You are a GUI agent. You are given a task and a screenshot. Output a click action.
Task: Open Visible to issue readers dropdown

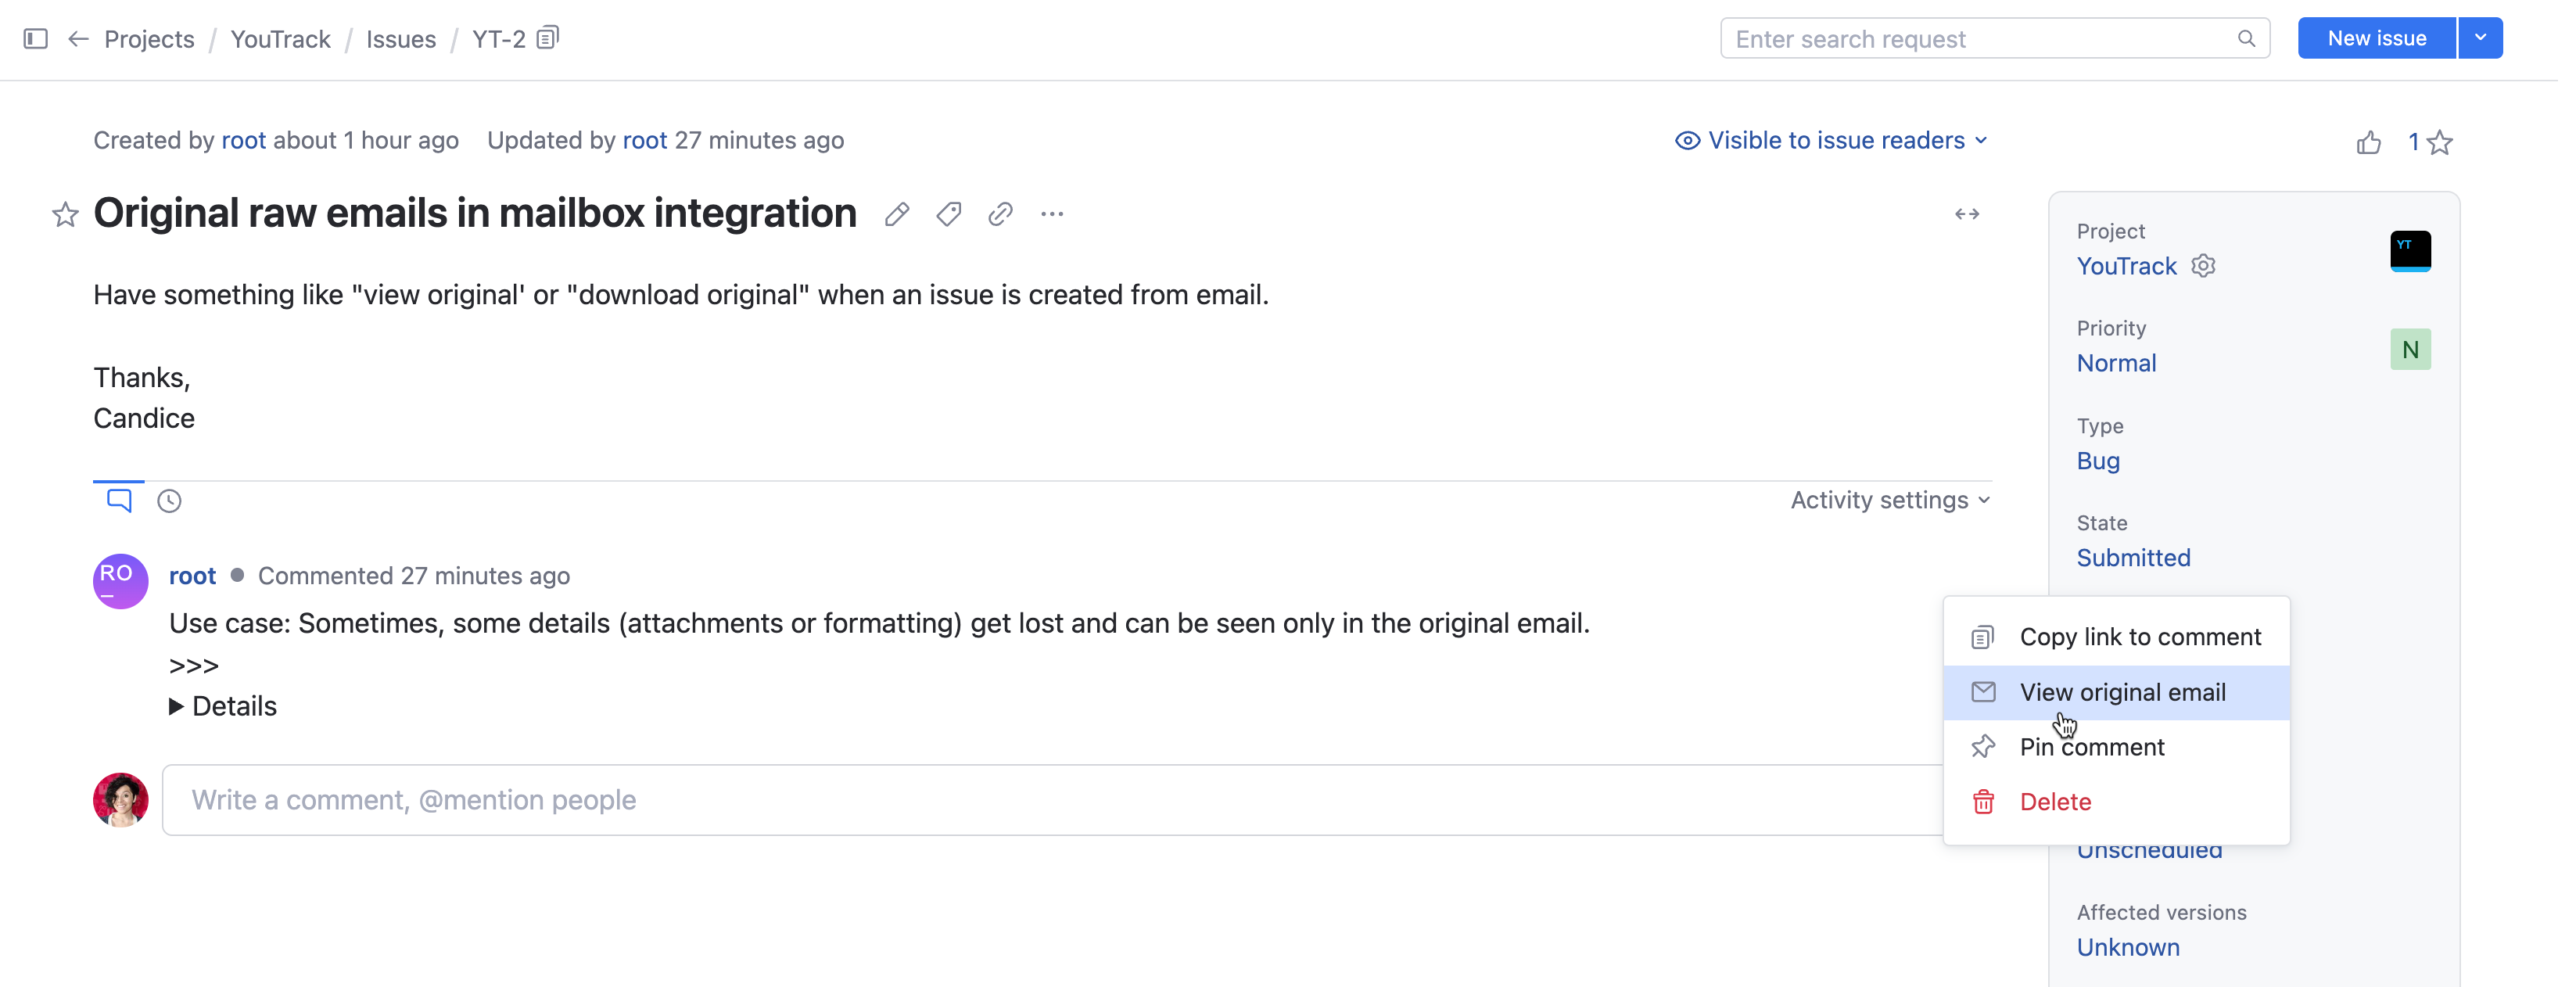tap(1831, 141)
